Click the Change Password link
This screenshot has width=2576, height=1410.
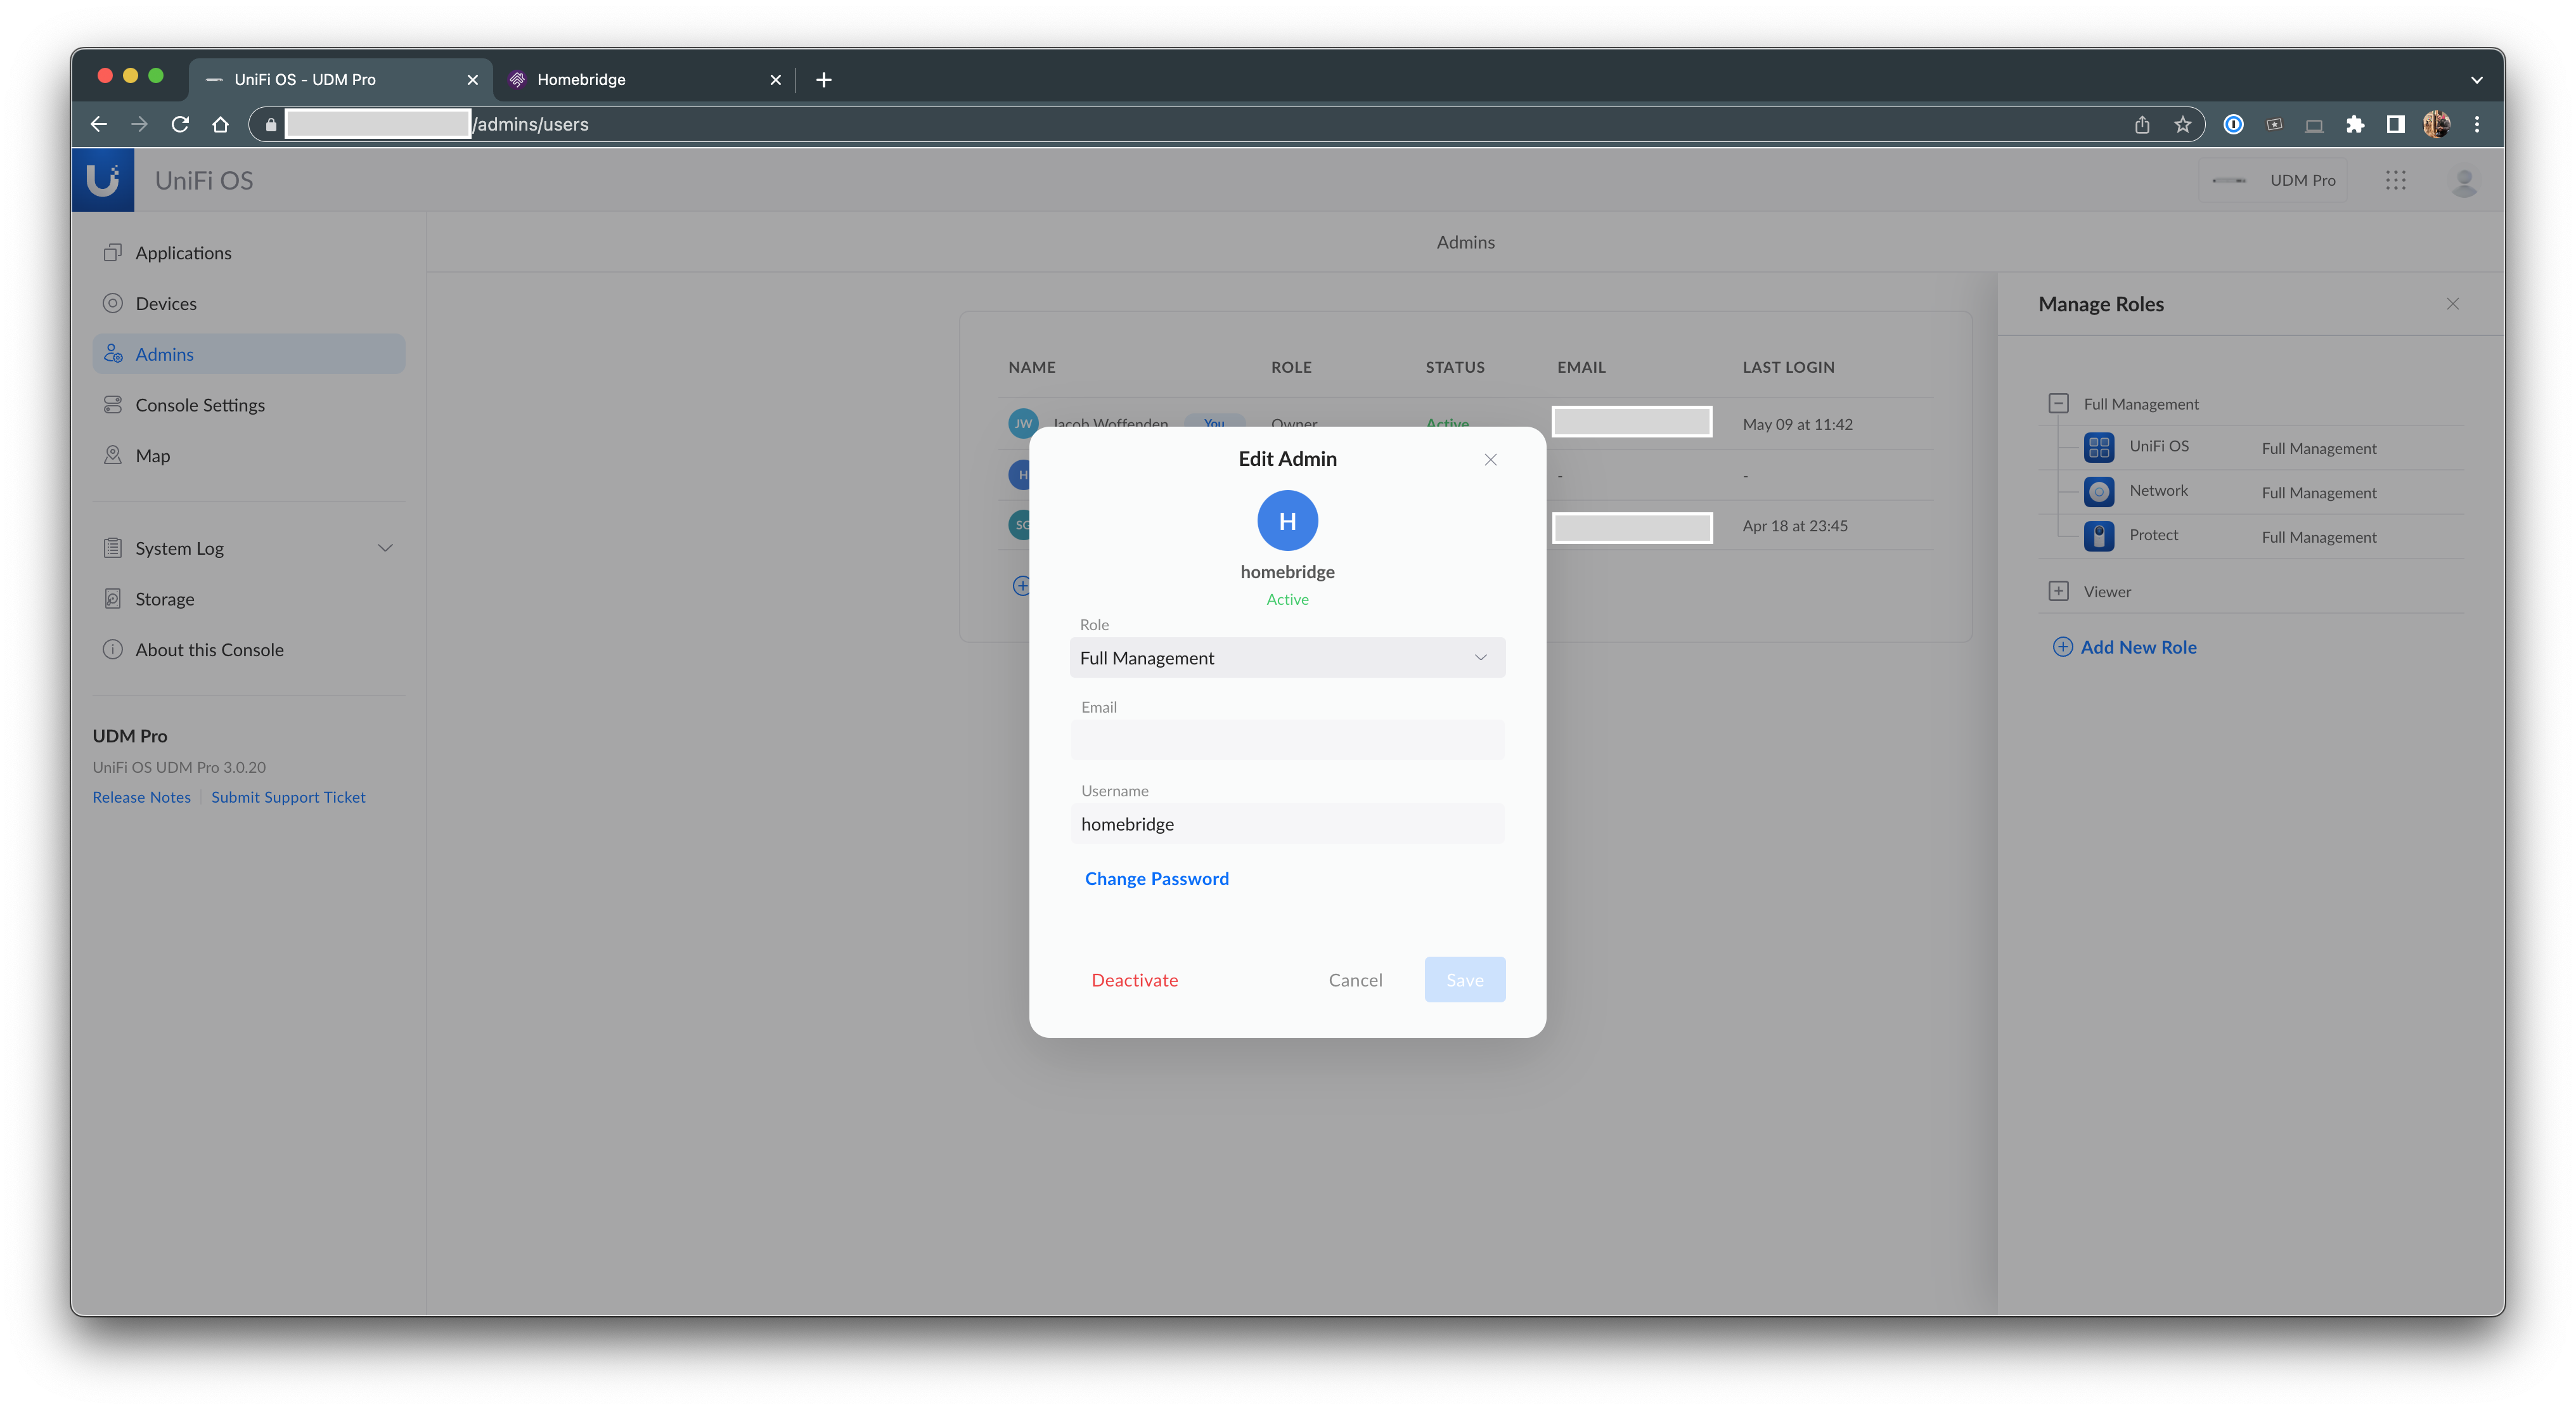tap(1156, 878)
